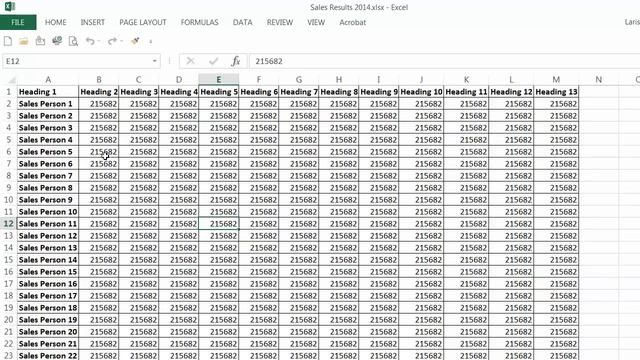640x360 pixels.
Task: Click empty cell N5
Action: (598, 140)
